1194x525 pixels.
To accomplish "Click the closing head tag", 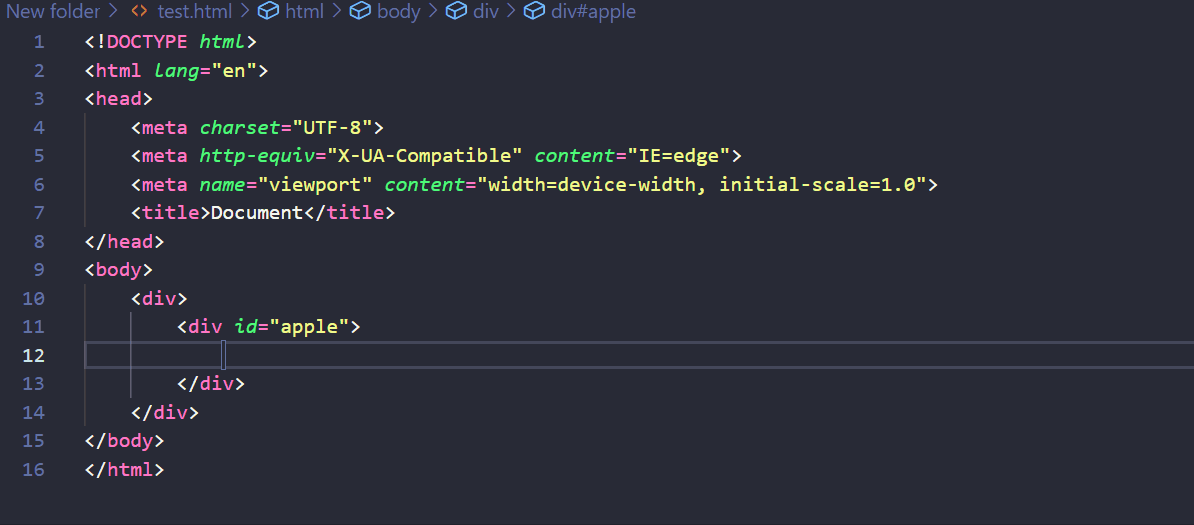I will click(x=124, y=242).
